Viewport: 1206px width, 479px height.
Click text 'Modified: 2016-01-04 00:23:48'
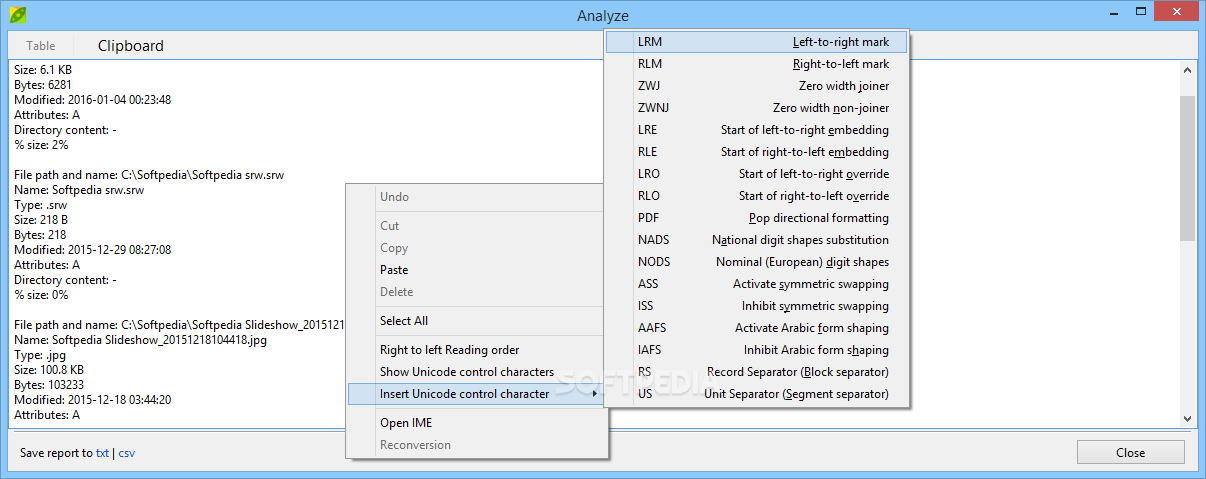[x=92, y=100]
